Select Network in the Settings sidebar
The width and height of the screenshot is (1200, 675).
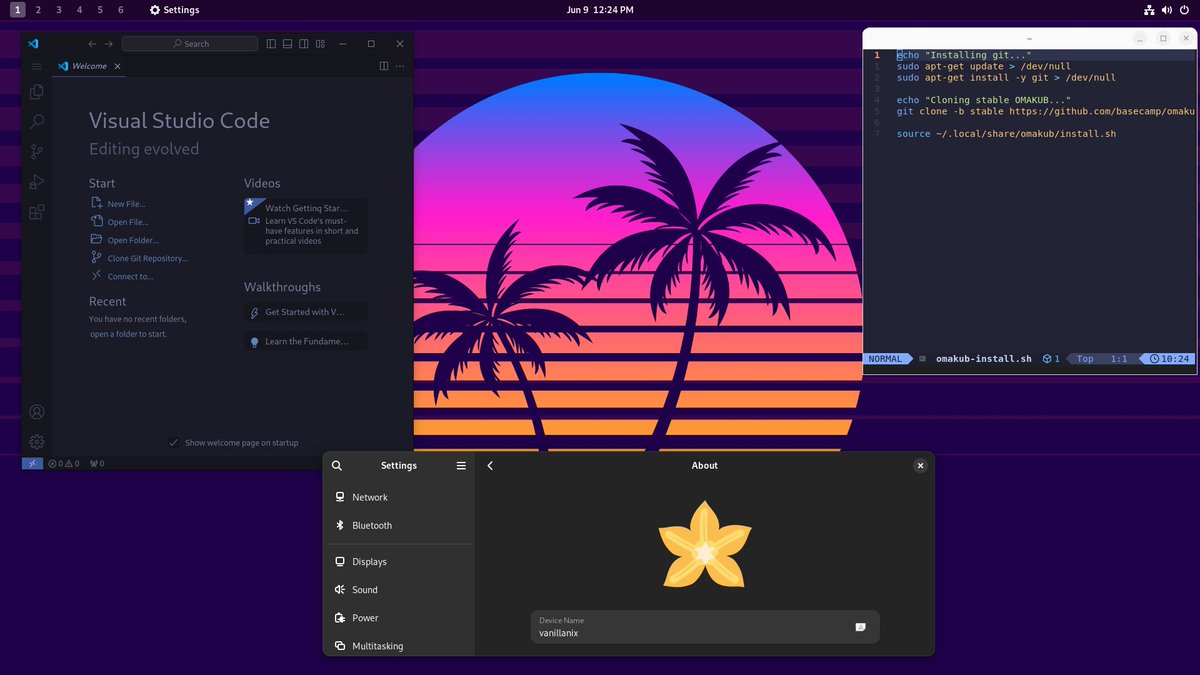pos(399,497)
